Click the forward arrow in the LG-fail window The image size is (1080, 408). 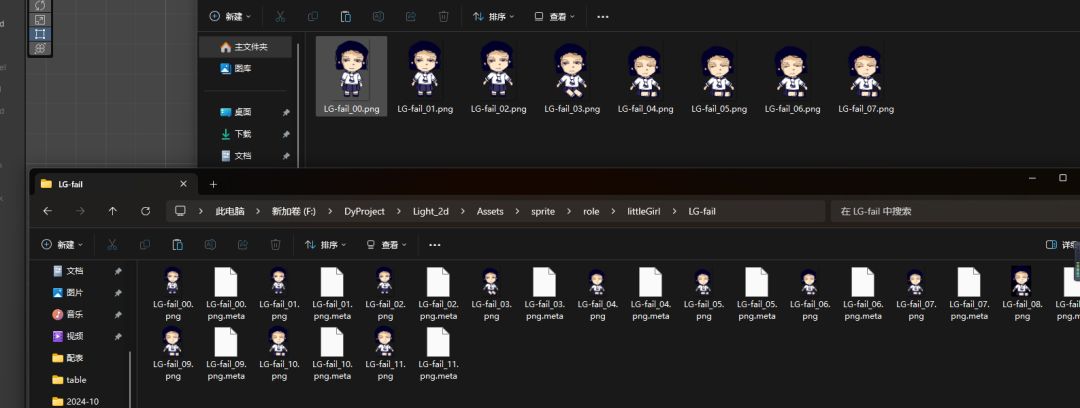coord(80,212)
